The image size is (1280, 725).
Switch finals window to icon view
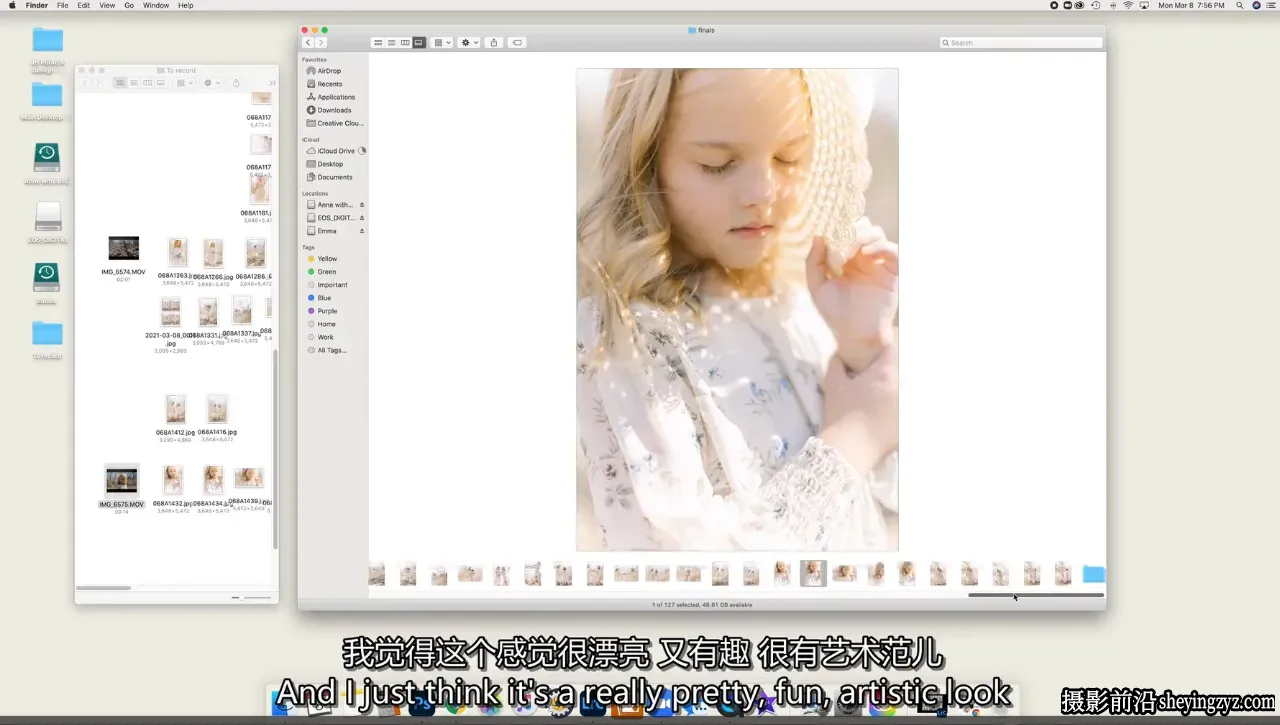377,43
